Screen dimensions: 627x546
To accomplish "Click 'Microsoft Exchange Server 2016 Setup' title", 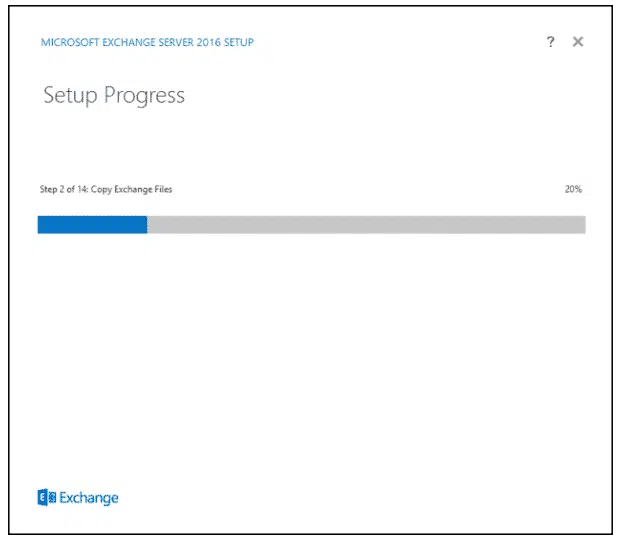I will [146, 43].
